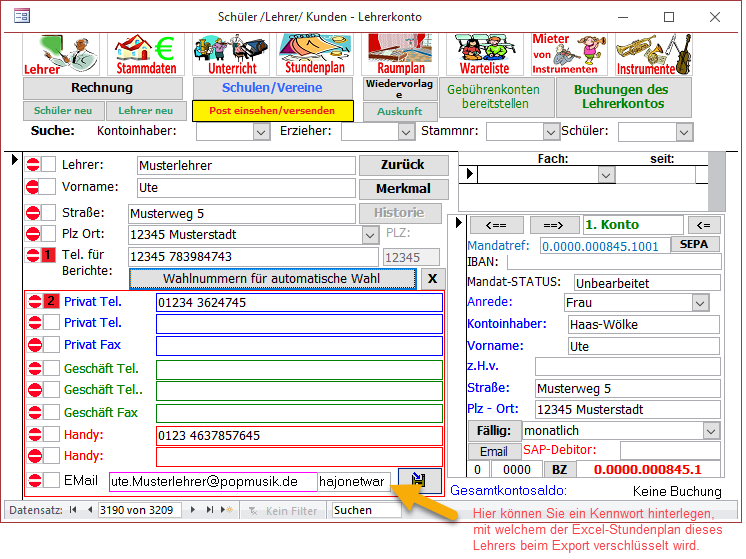Open the Stundenplan icon
Viewport: 746px width, 559px height.
click(x=314, y=54)
